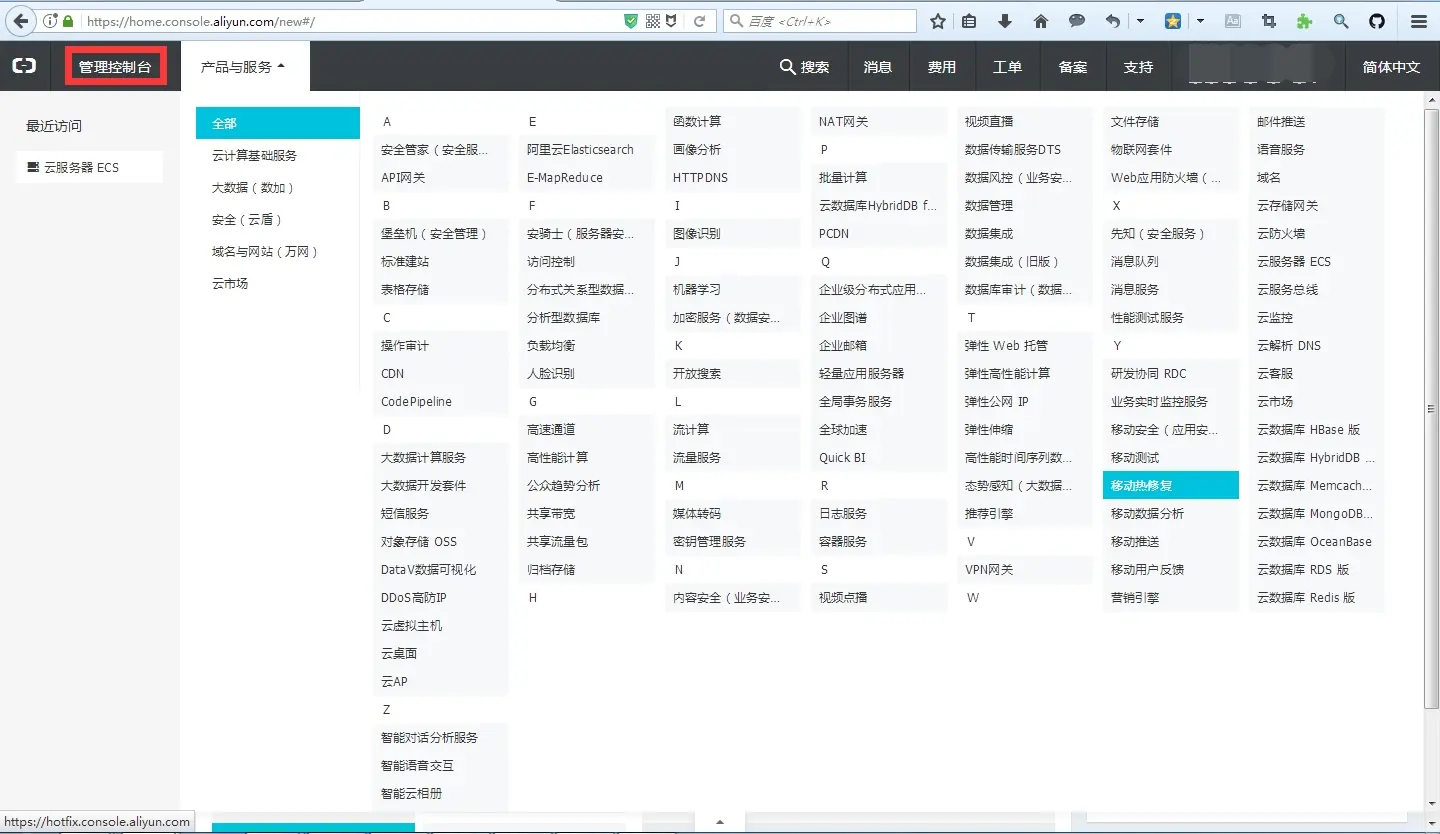Click the 管理控制台 button

(x=114, y=66)
